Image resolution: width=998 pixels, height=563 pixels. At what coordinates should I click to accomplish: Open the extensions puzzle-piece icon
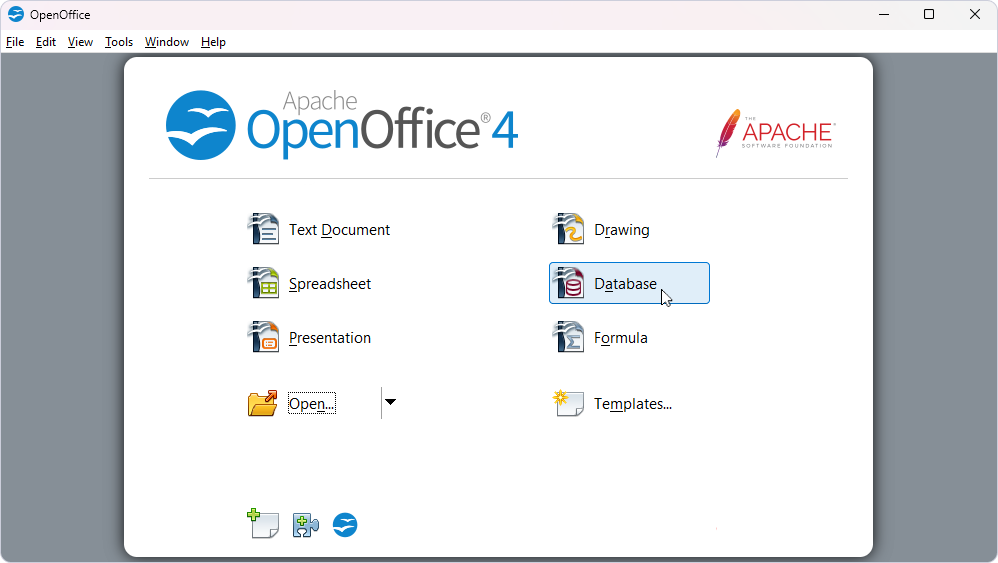click(x=306, y=525)
